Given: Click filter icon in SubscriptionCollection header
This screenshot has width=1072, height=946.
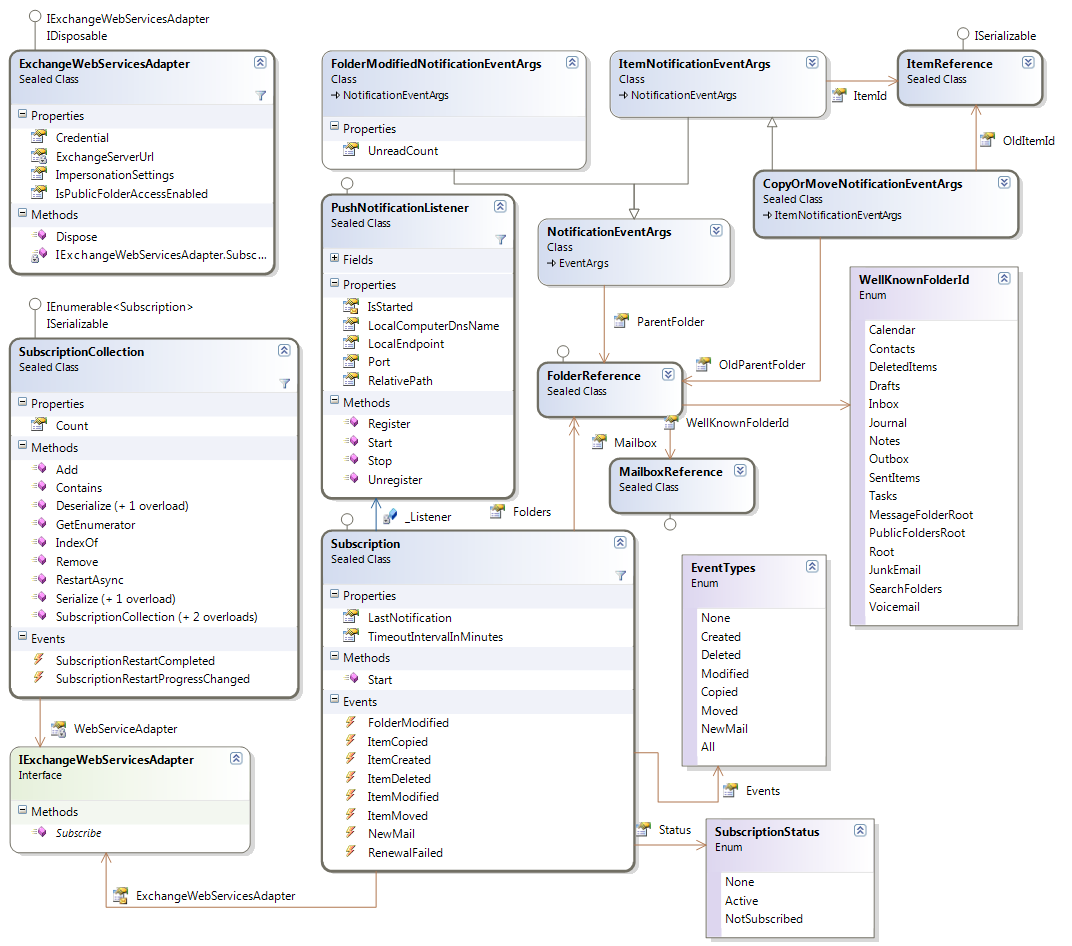Looking at the screenshot, I should click(x=285, y=383).
